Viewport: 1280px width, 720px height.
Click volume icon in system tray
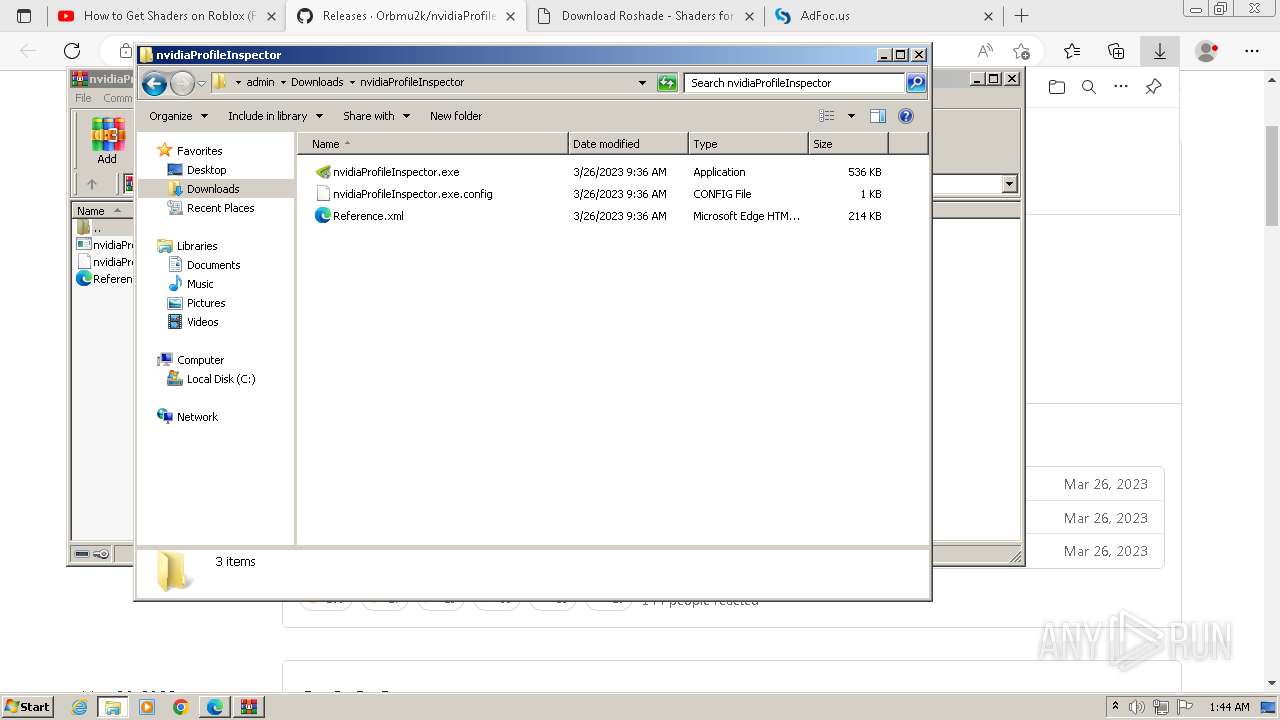coord(1137,707)
